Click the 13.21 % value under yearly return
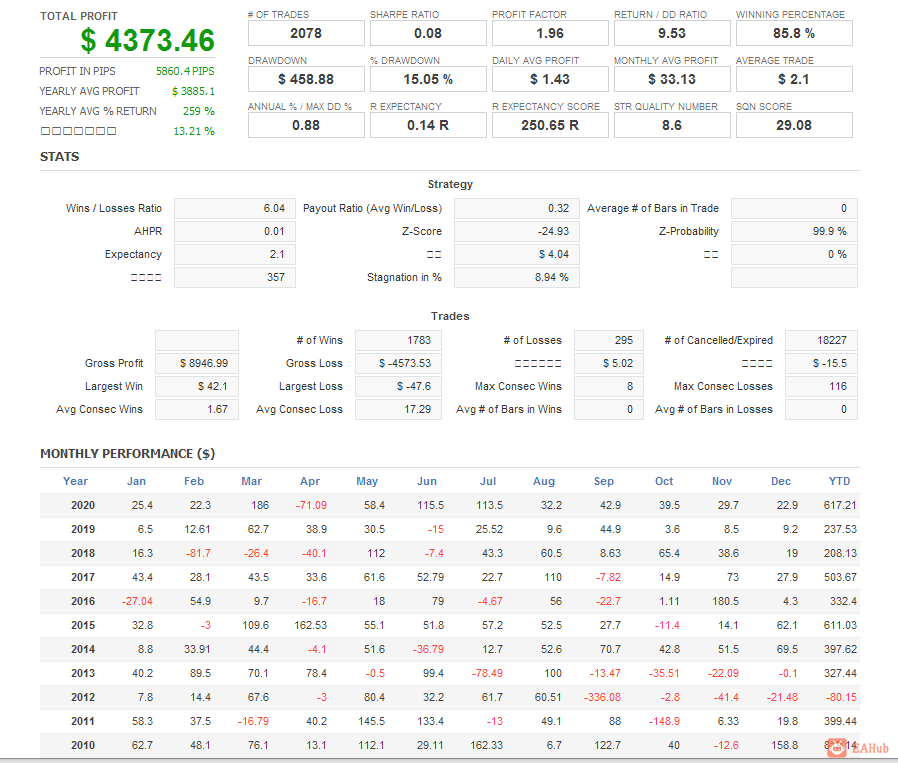 [x=194, y=131]
